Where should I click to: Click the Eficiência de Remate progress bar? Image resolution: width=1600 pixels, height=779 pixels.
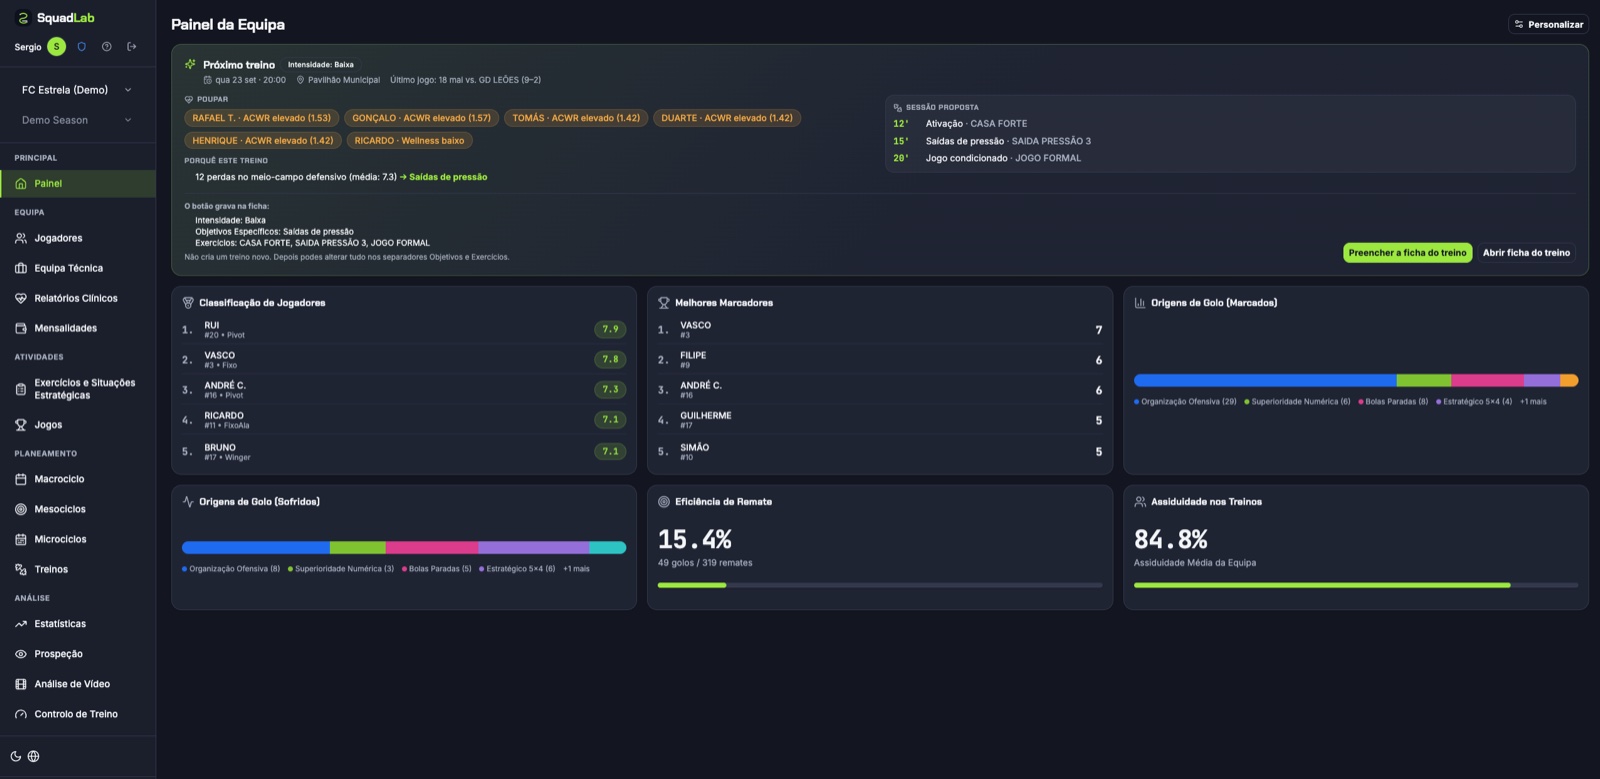pyautogui.click(x=880, y=585)
